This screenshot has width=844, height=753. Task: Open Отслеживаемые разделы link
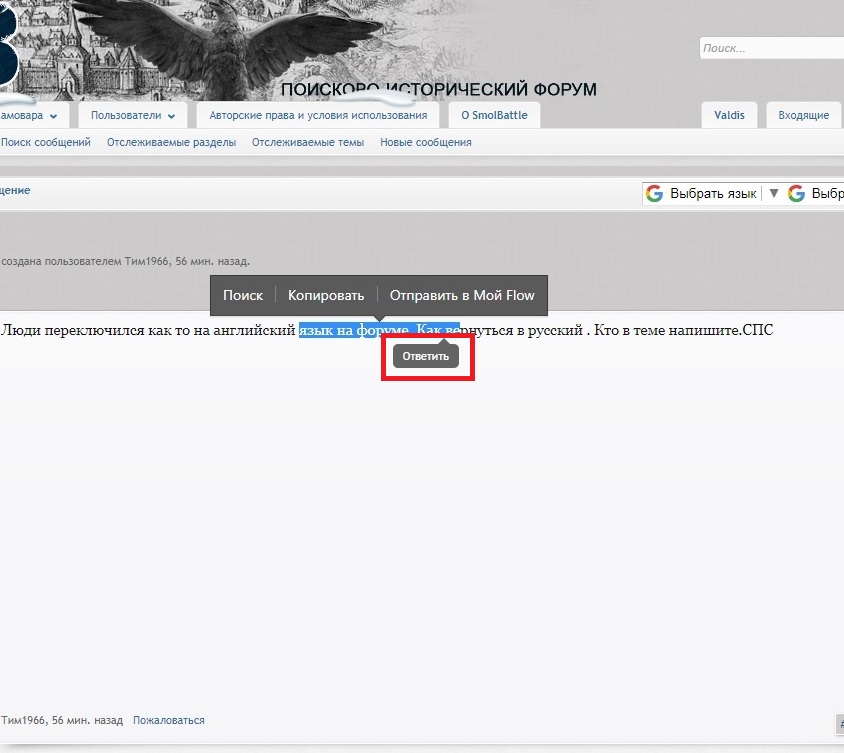pos(171,142)
